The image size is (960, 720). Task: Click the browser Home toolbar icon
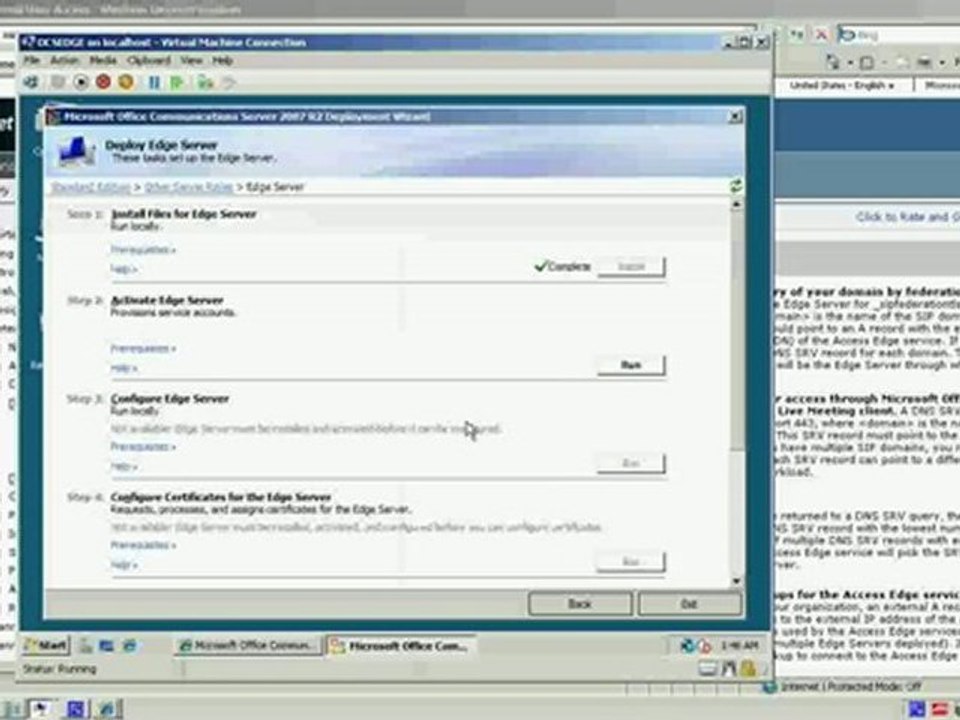pos(833,62)
